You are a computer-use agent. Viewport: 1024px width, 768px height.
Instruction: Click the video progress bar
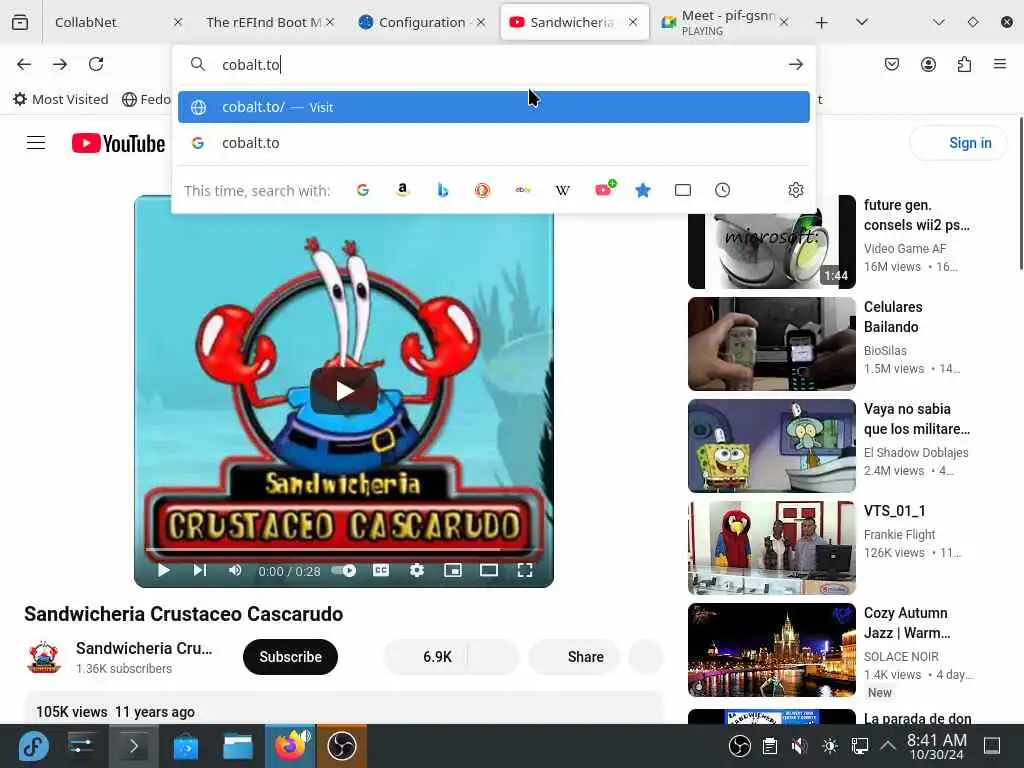pyautogui.click(x=344, y=550)
